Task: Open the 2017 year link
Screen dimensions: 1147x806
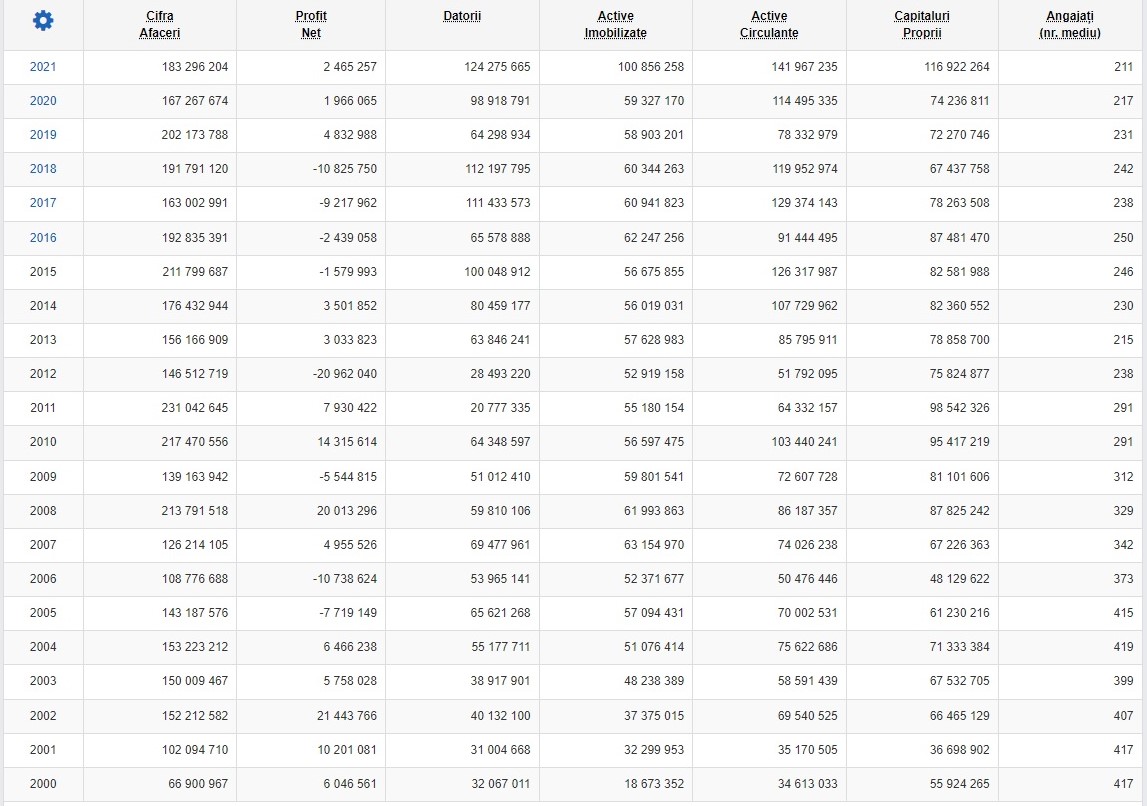Action: [43, 203]
